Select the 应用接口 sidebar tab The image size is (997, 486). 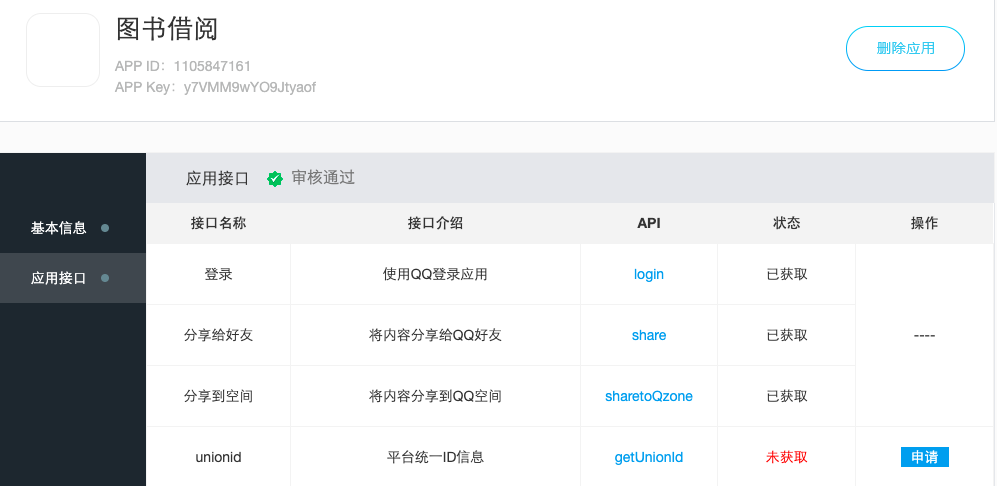[59, 279]
